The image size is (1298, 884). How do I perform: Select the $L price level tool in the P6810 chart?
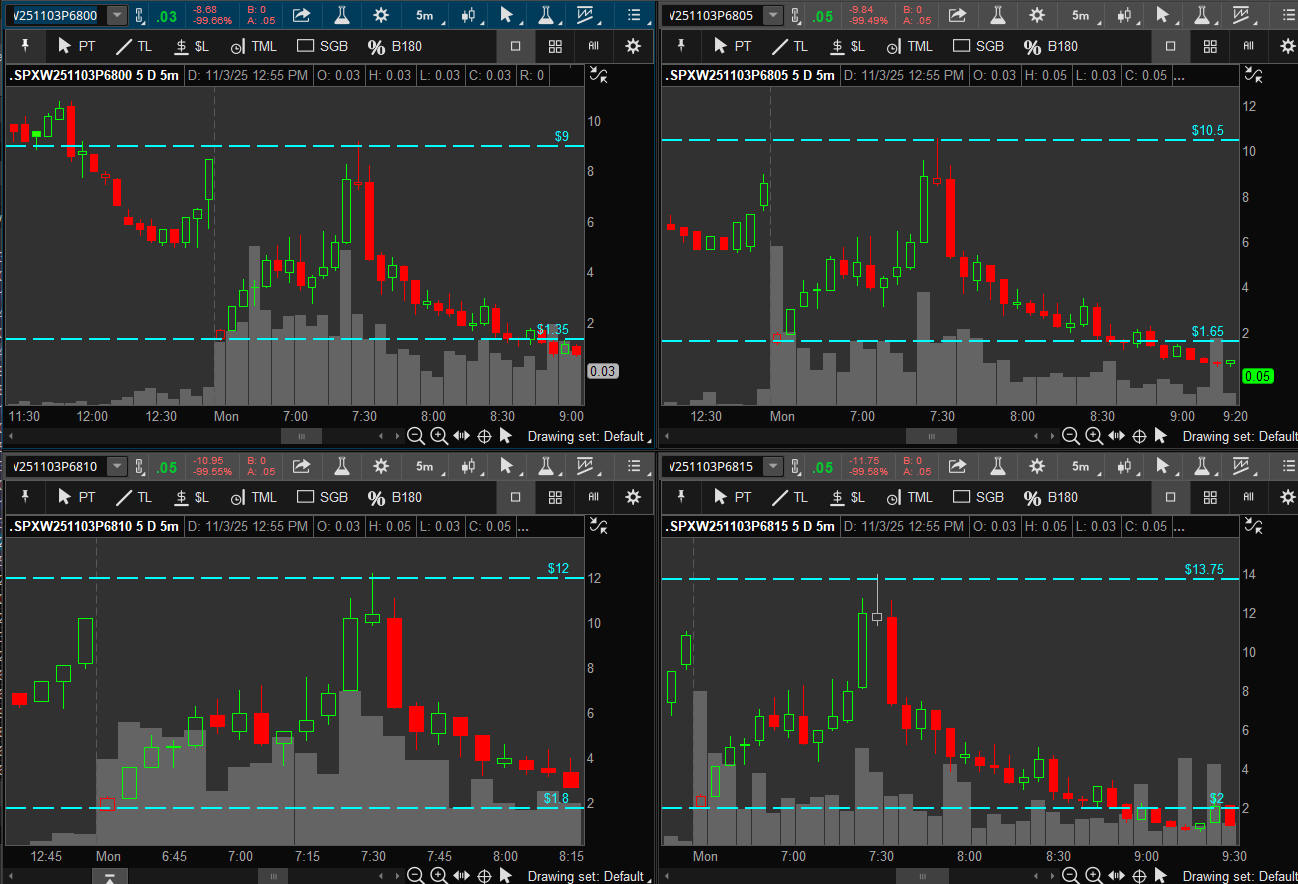click(191, 497)
